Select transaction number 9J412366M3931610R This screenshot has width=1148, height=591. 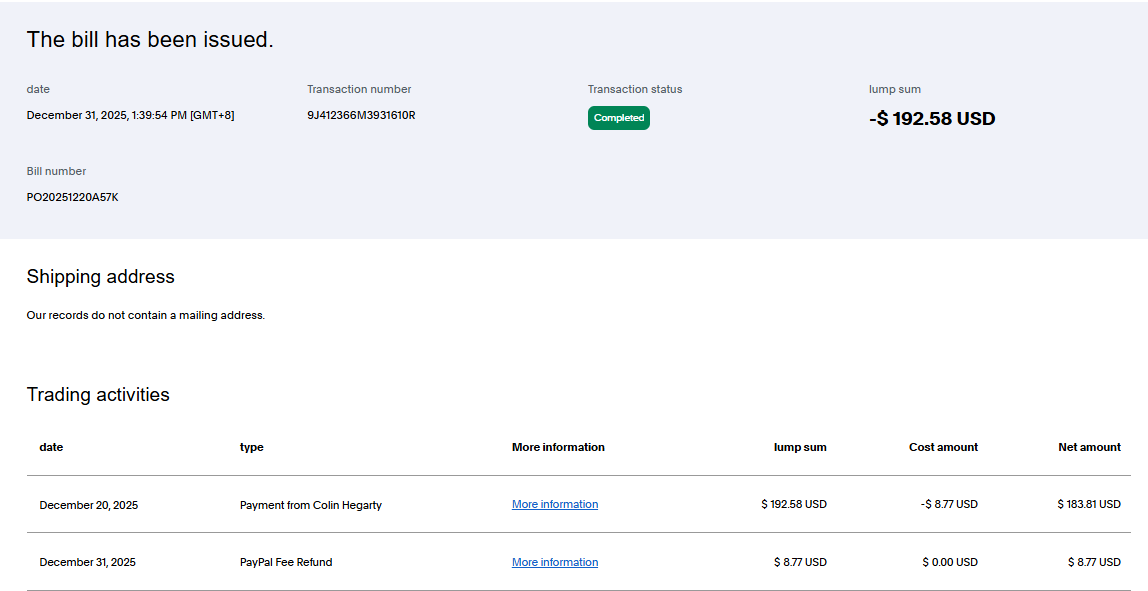point(361,115)
